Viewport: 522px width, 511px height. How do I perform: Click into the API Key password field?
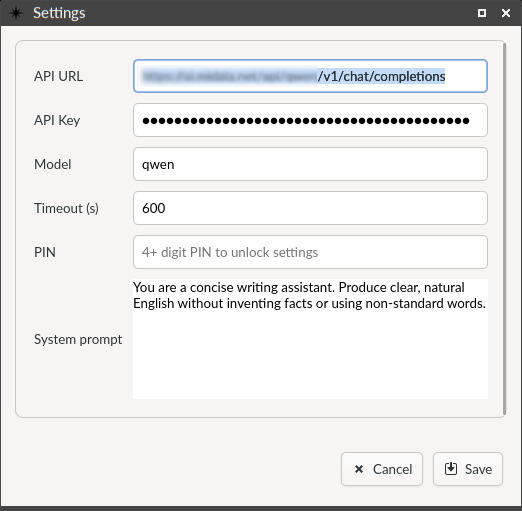(x=310, y=120)
